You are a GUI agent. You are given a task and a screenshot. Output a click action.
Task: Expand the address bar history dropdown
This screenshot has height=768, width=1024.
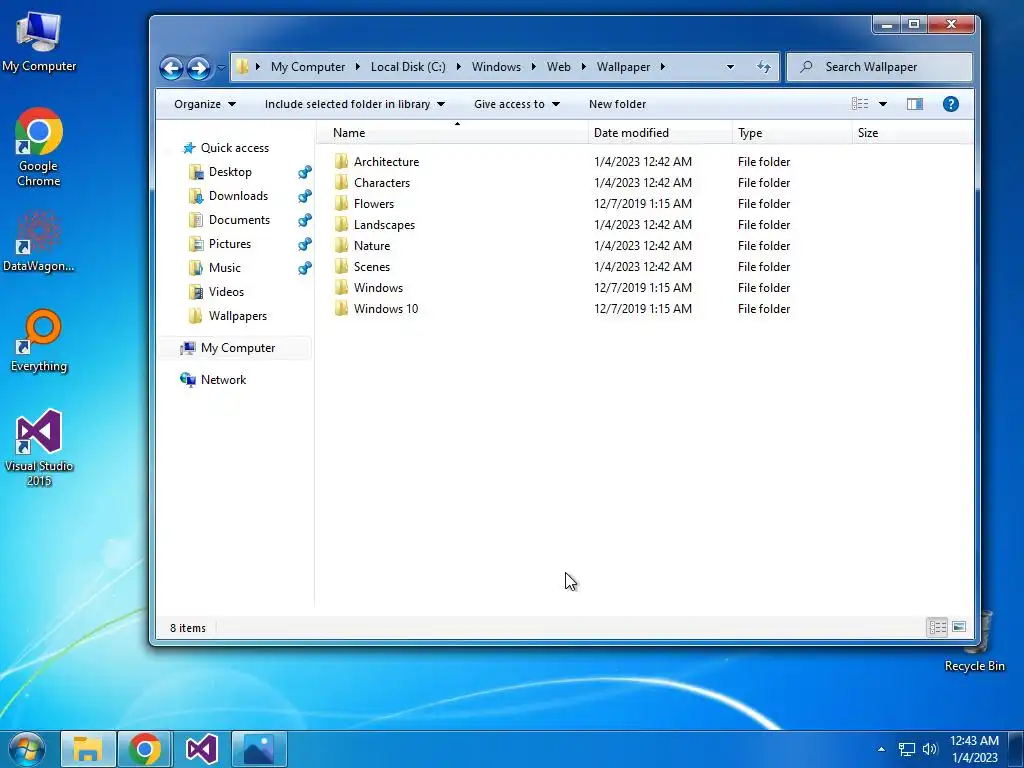tap(730, 67)
